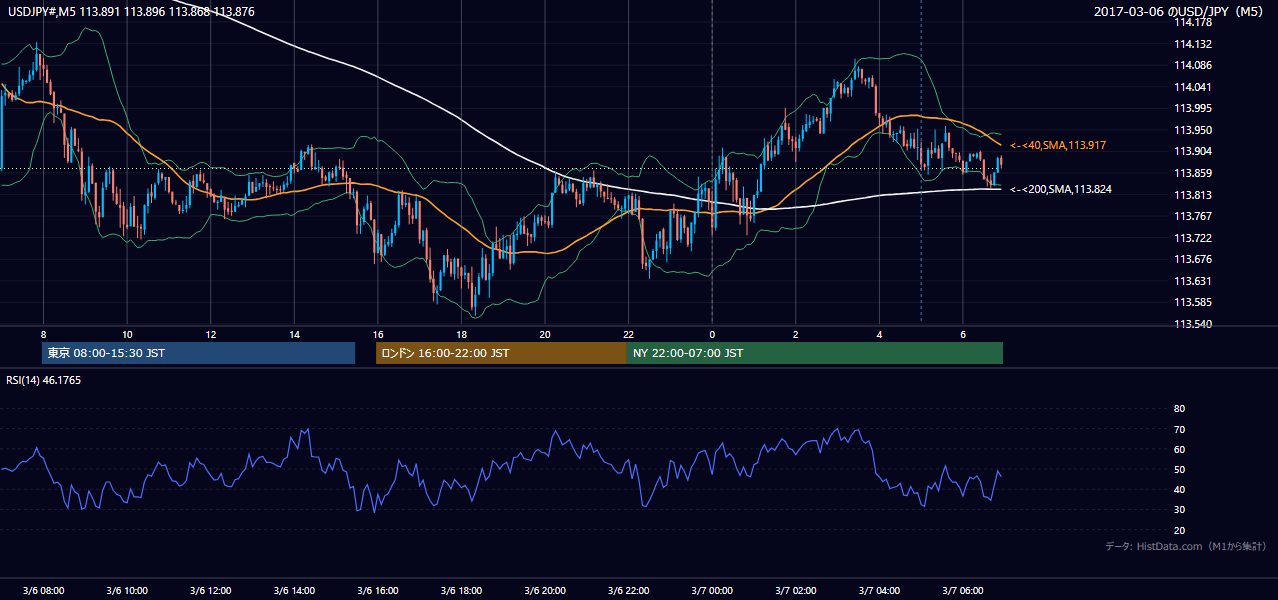1278x600 pixels.
Task: Click midnight hour label 0 below price chart
Action: pos(712,334)
